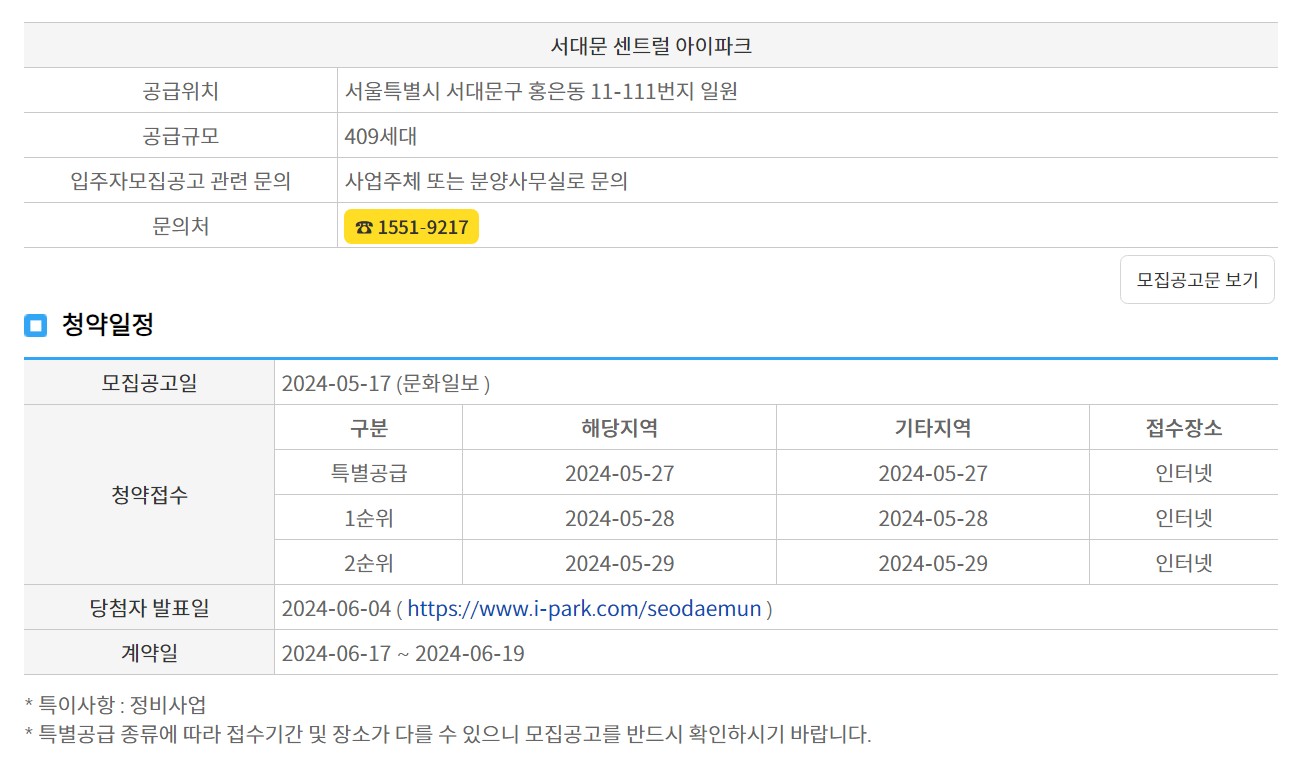Select the 2024-06-04 announcement date
Screen dimensions: 1298x777
point(337,608)
